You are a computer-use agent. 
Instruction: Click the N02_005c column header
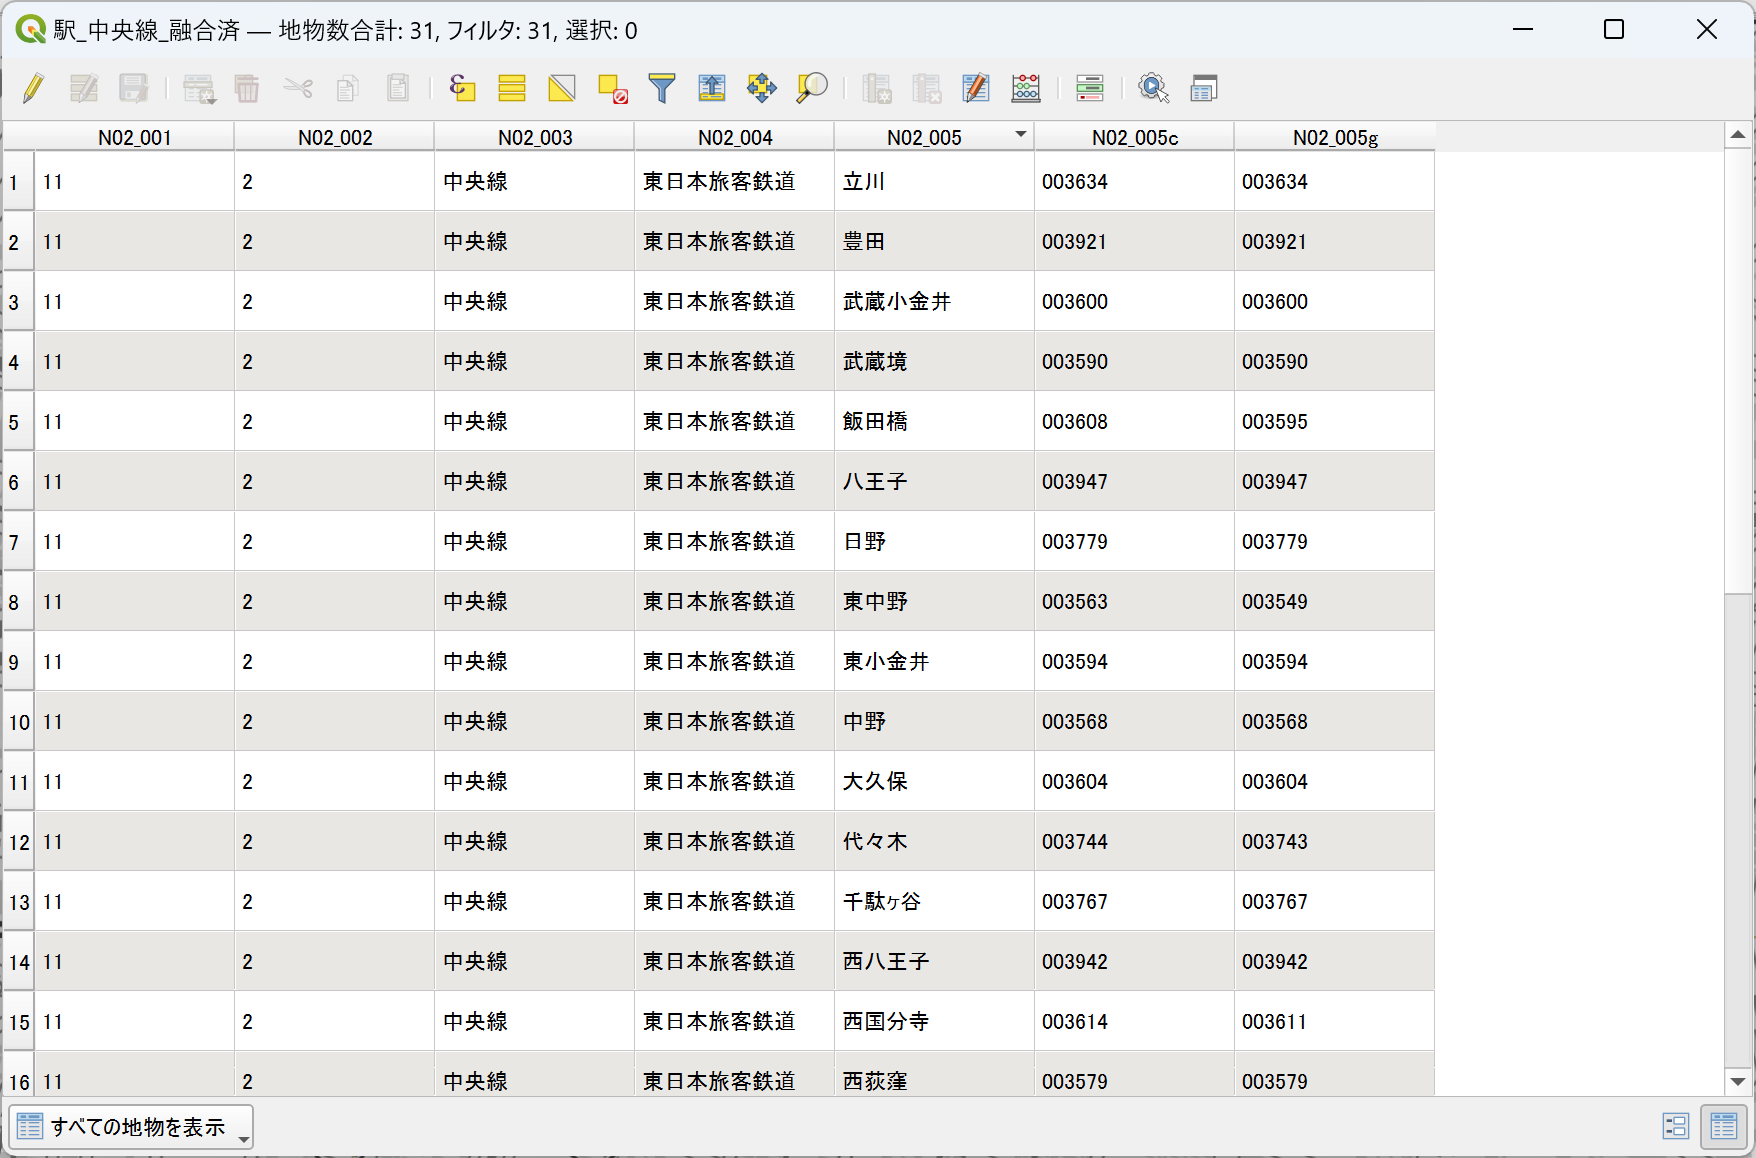pyautogui.click(x=1134, y=137)
